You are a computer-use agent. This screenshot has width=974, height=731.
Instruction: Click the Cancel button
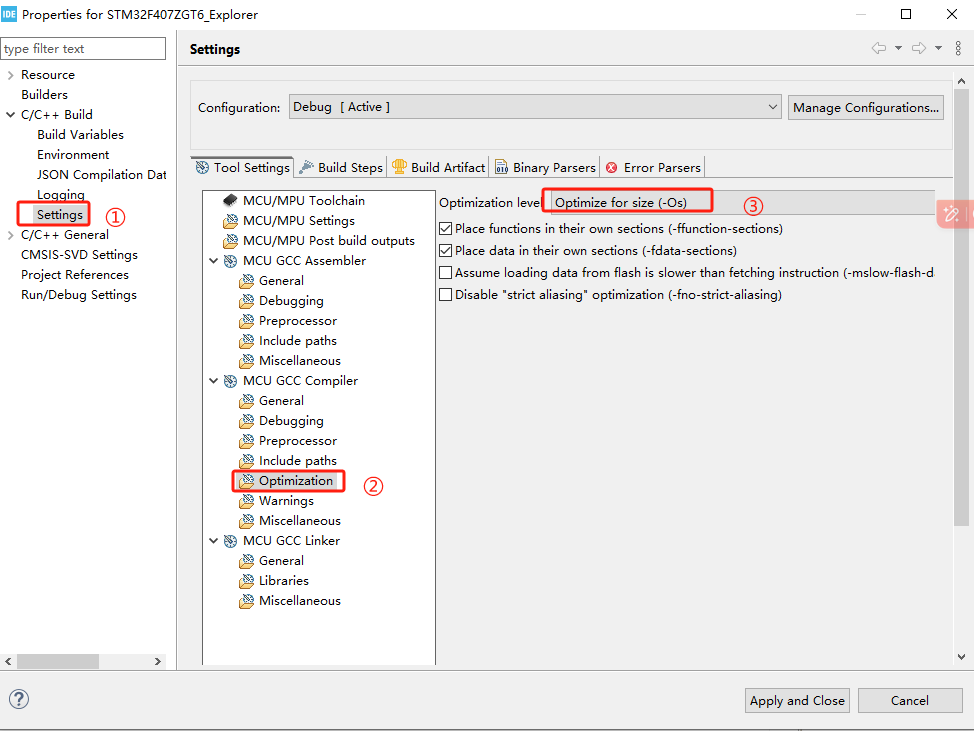click(910, 701)
